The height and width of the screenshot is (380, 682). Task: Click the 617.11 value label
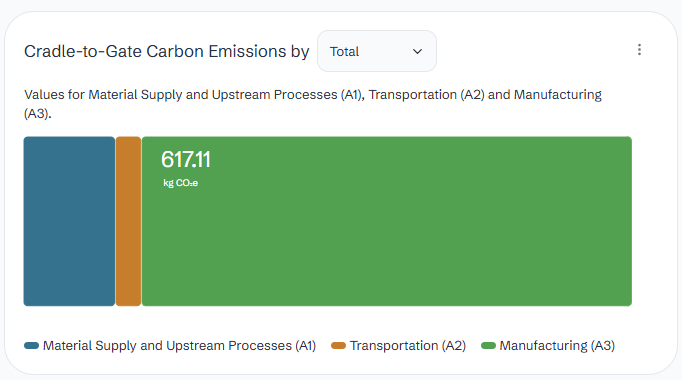(186, 160)
